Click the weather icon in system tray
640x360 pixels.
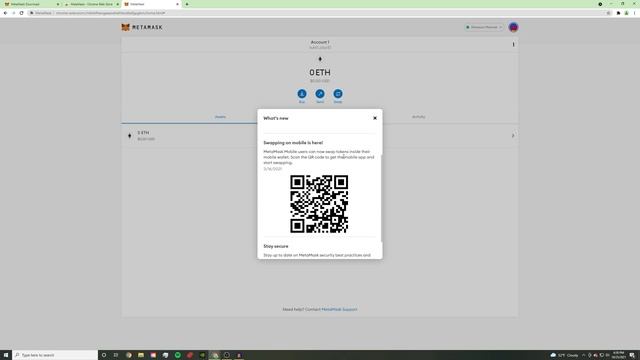553,355
